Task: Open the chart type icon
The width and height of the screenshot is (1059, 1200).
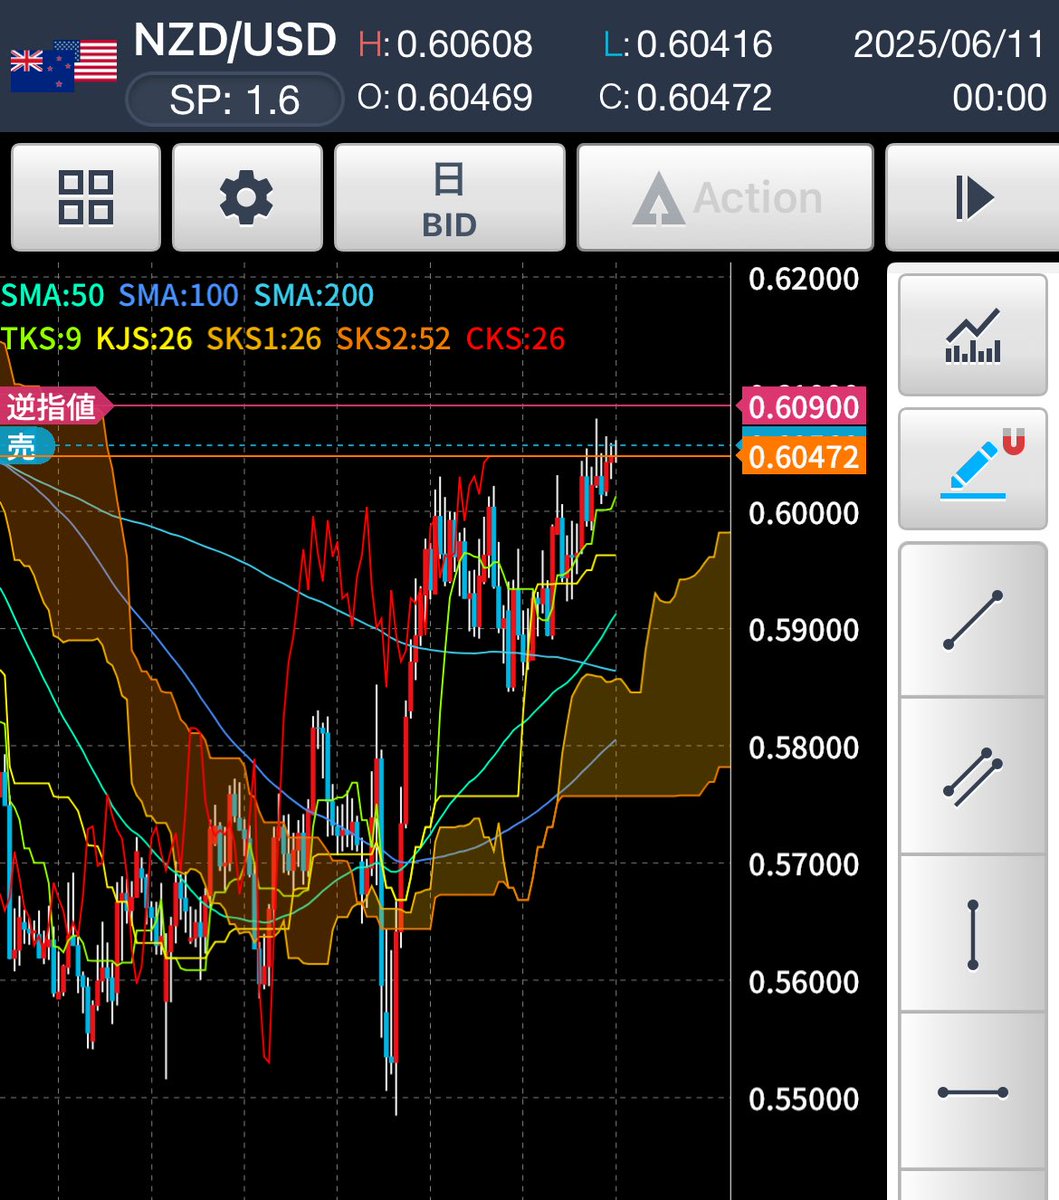Action: coord(971,334)
